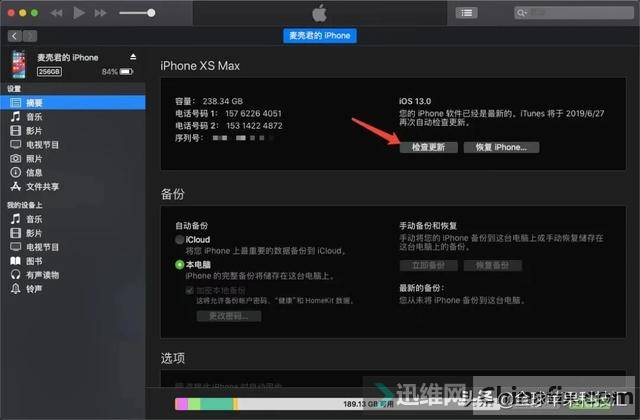Click the iOS 13.0 version label
The image size is (640, 420).
[x=415, y=101]
